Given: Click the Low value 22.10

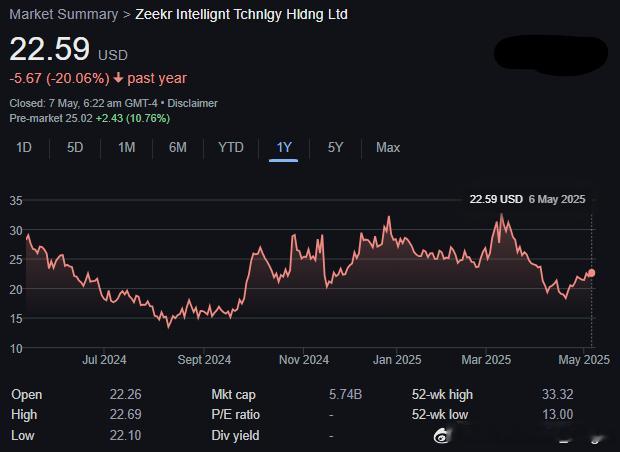Looking at the screenshot, I should [125, 435].
